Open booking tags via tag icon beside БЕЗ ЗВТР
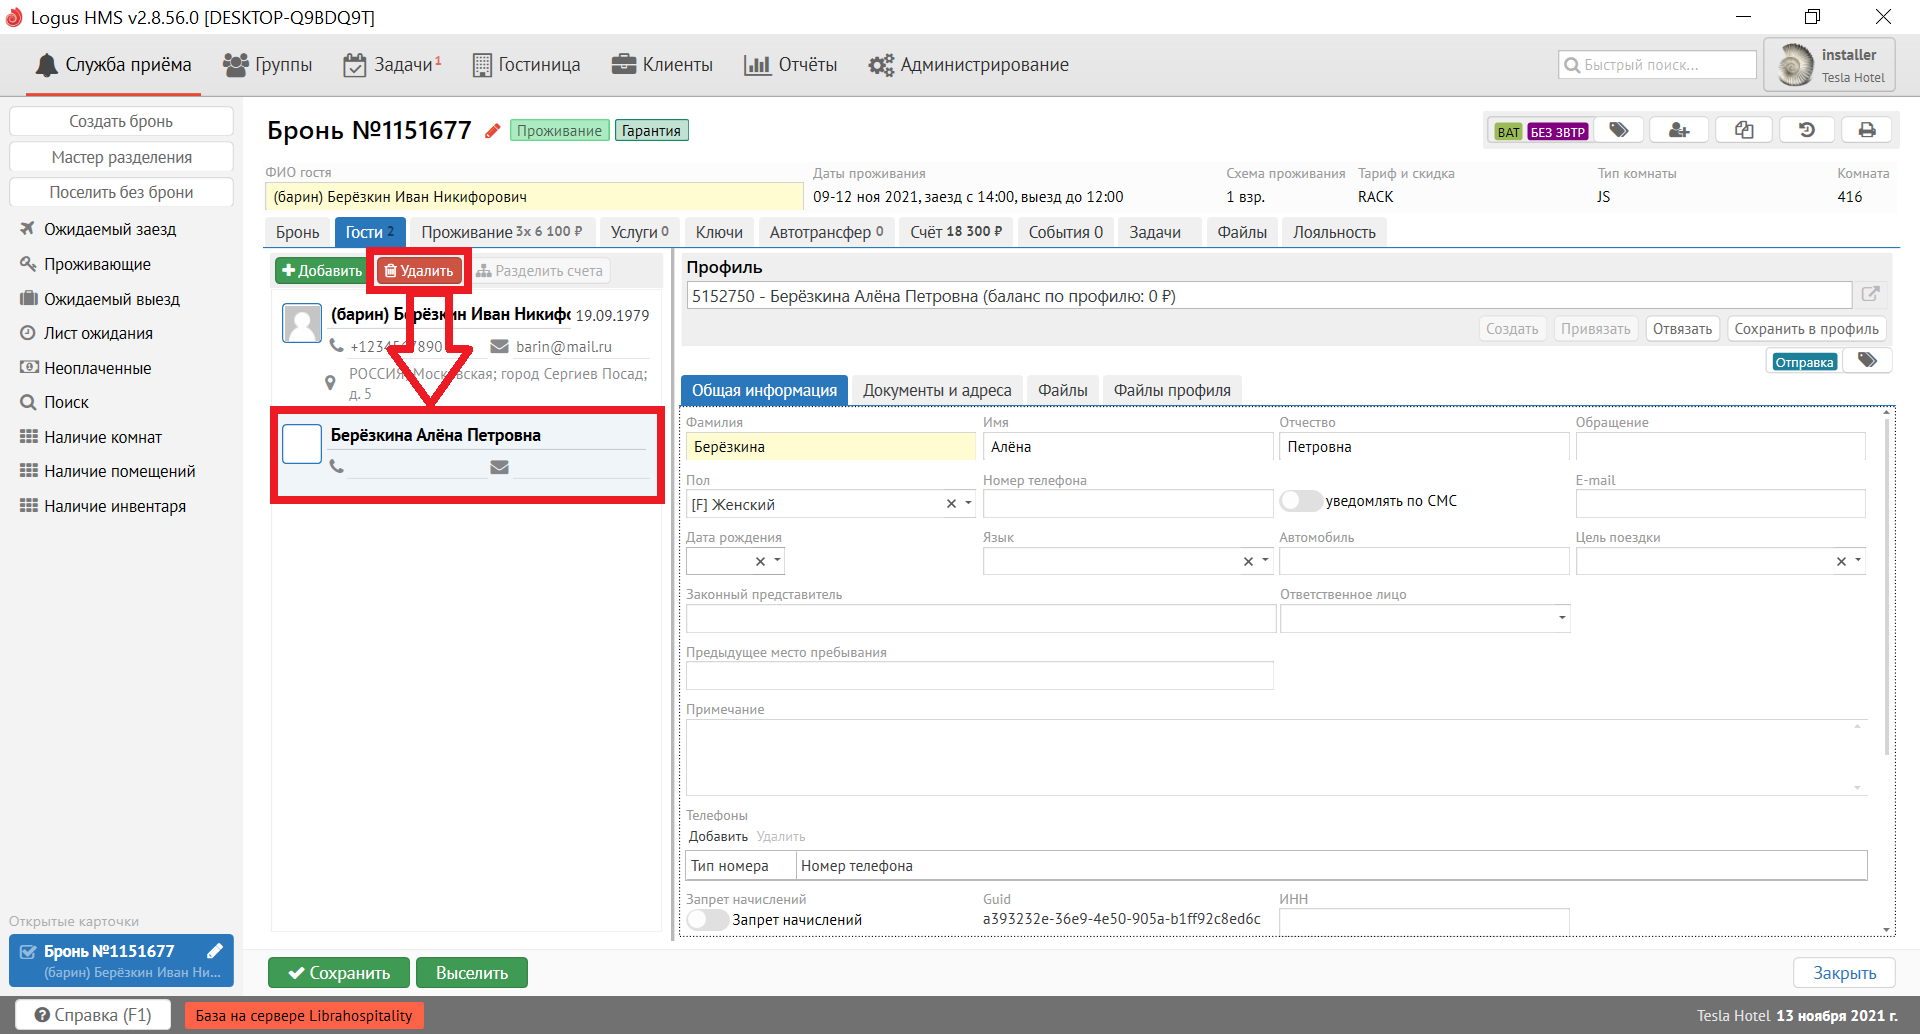 click(x=1619, y=131)
